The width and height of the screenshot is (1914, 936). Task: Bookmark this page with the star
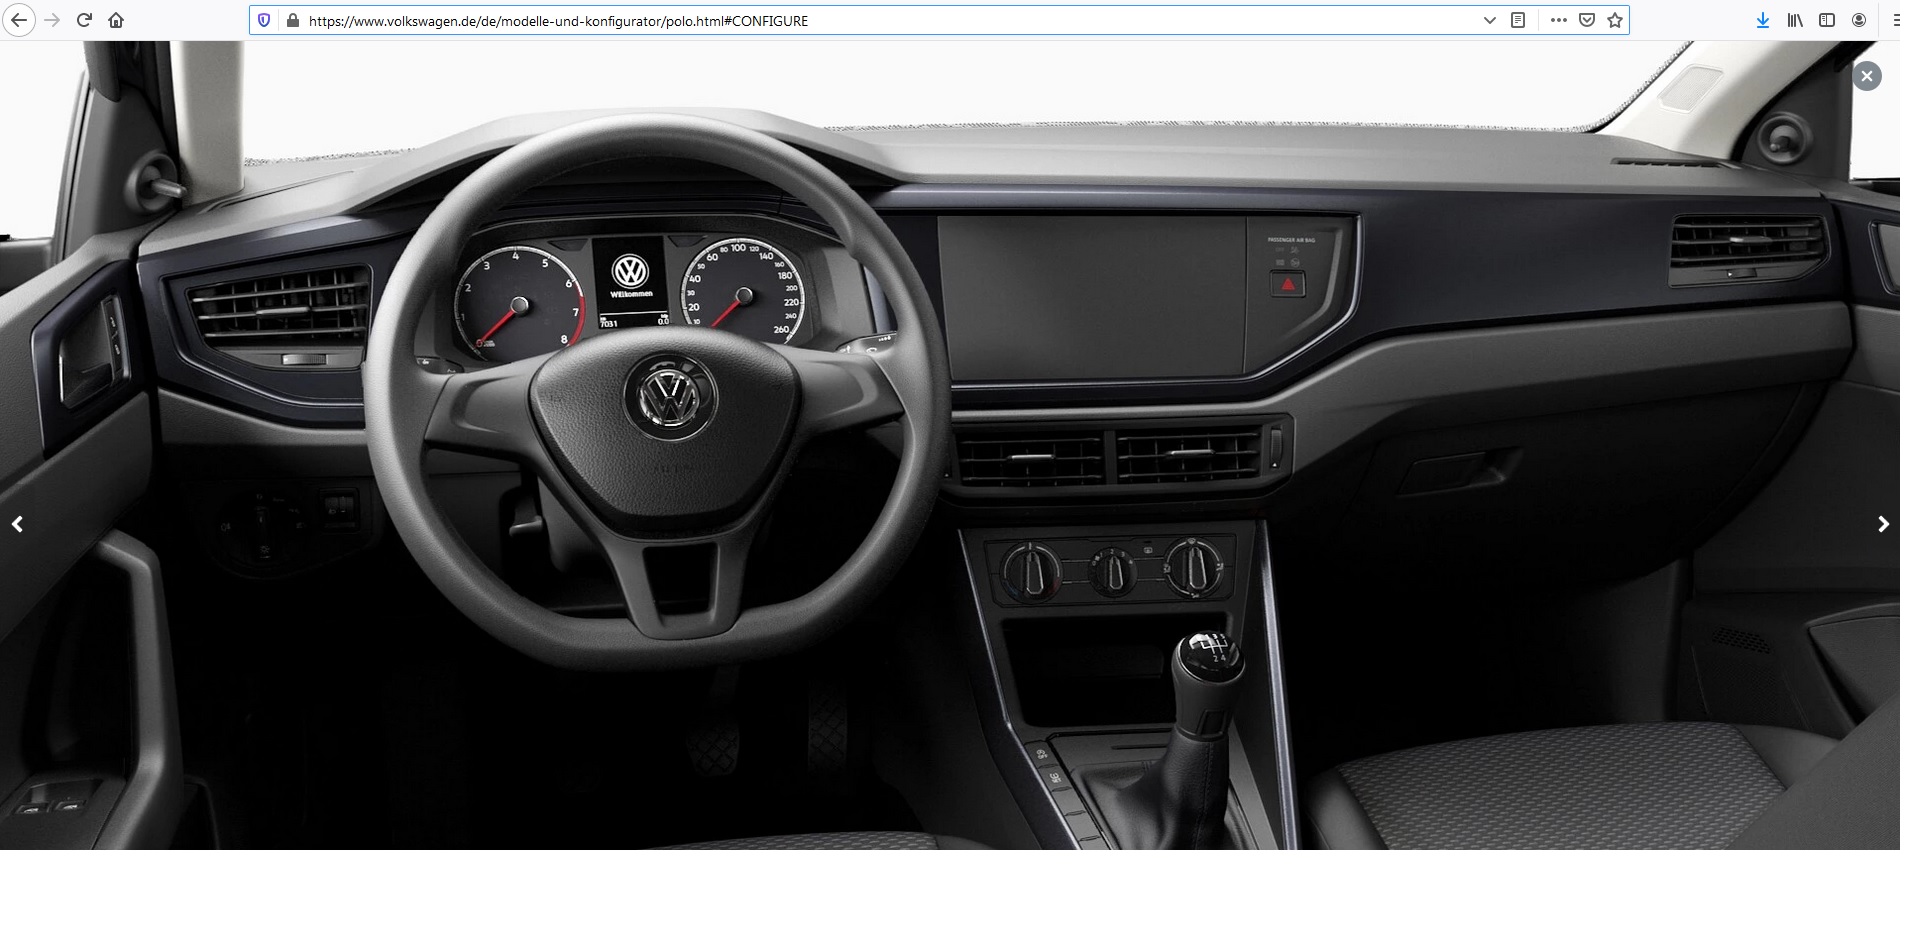(1615, 20)
